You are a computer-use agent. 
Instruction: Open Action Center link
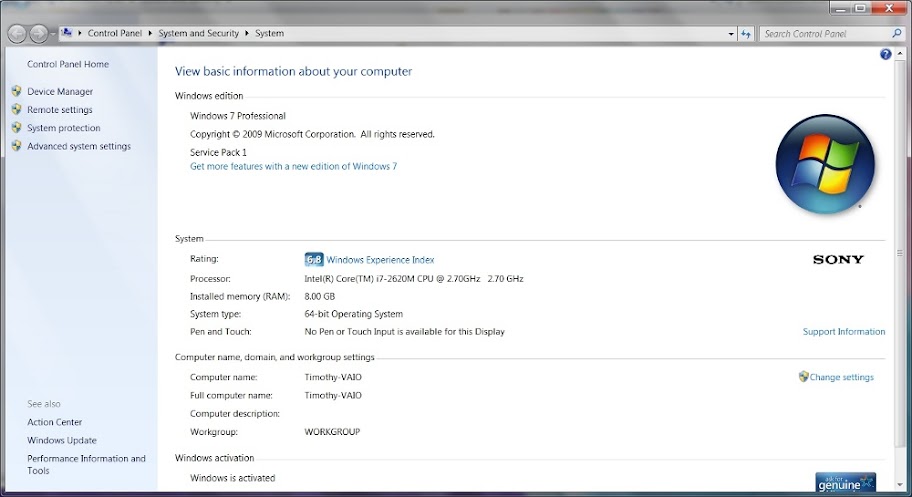[54, 422]
